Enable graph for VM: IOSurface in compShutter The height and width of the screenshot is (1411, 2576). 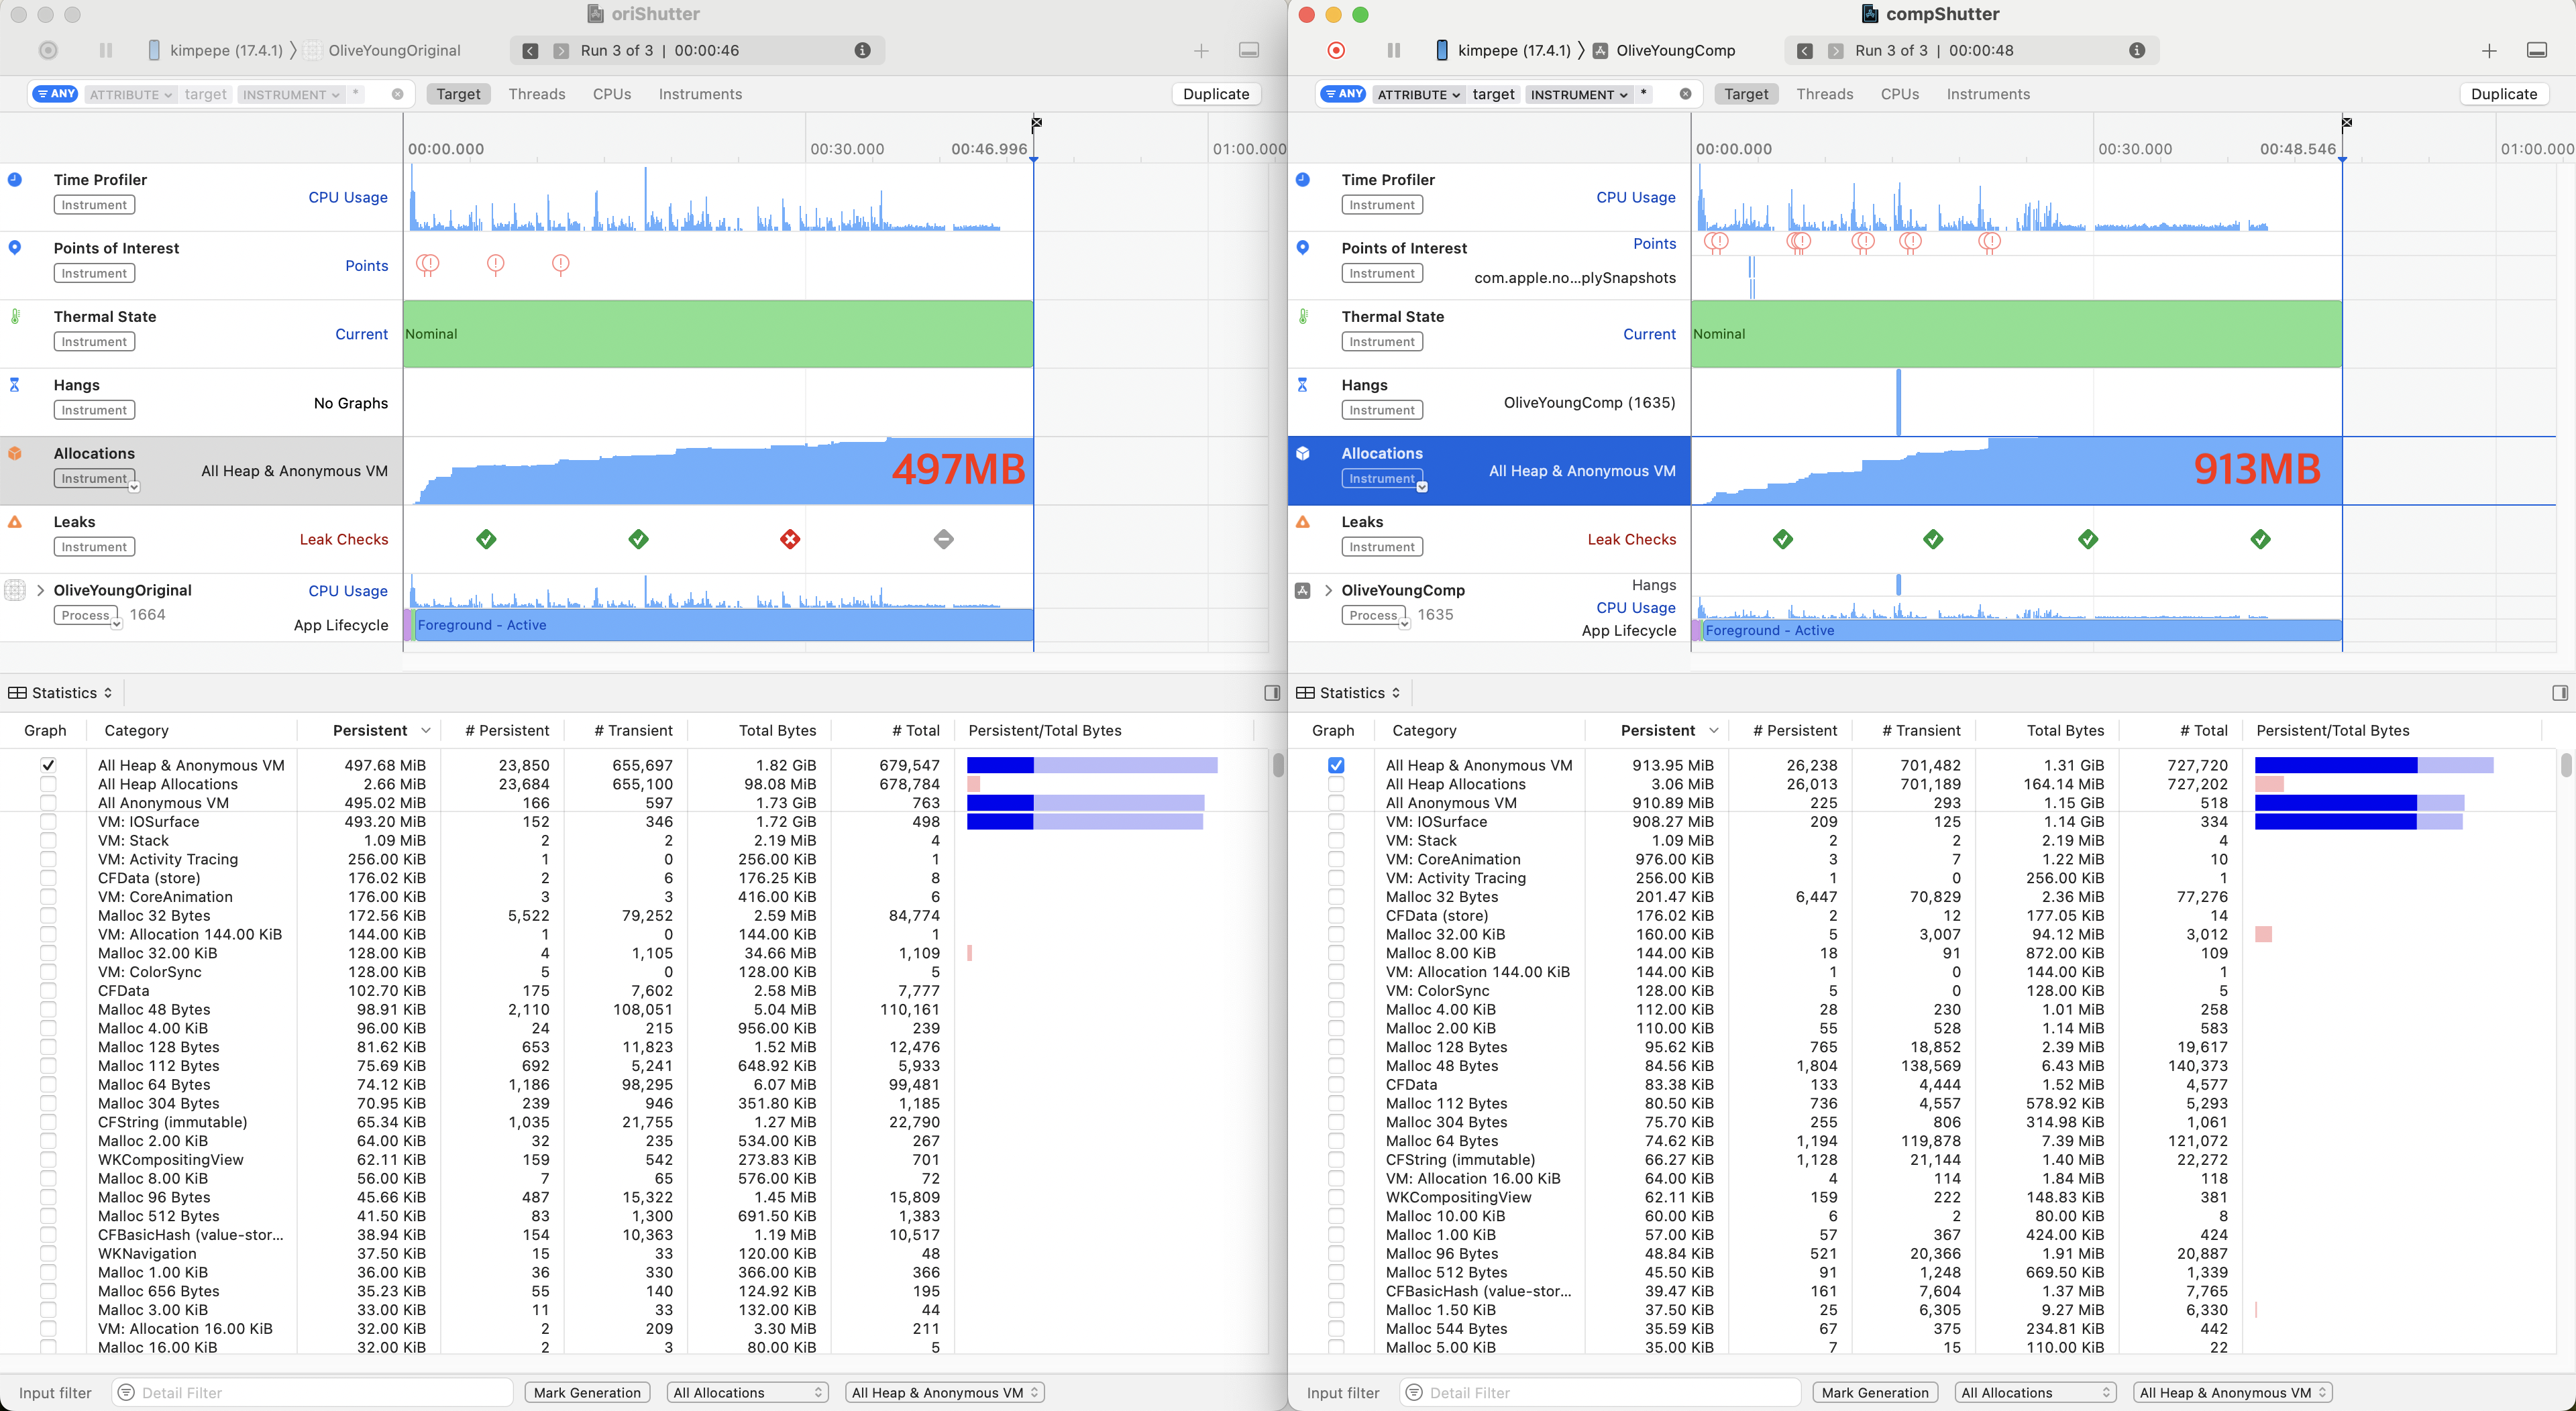(x=1336, y=822)
